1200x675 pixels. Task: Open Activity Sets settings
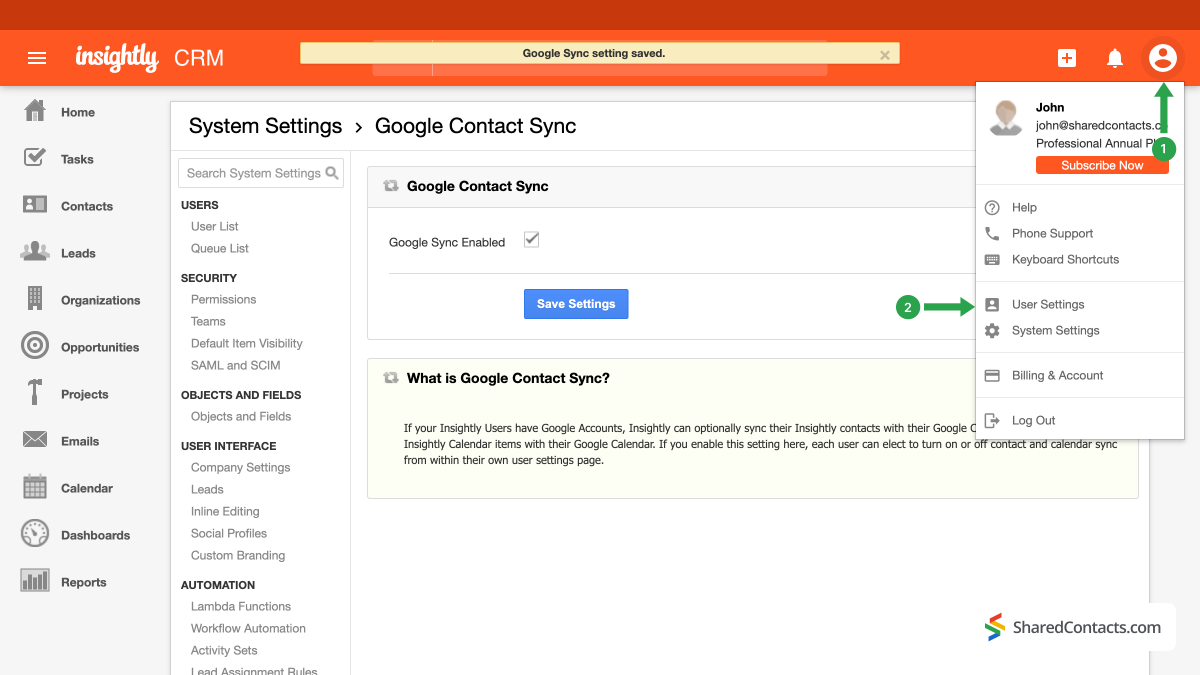224,650
